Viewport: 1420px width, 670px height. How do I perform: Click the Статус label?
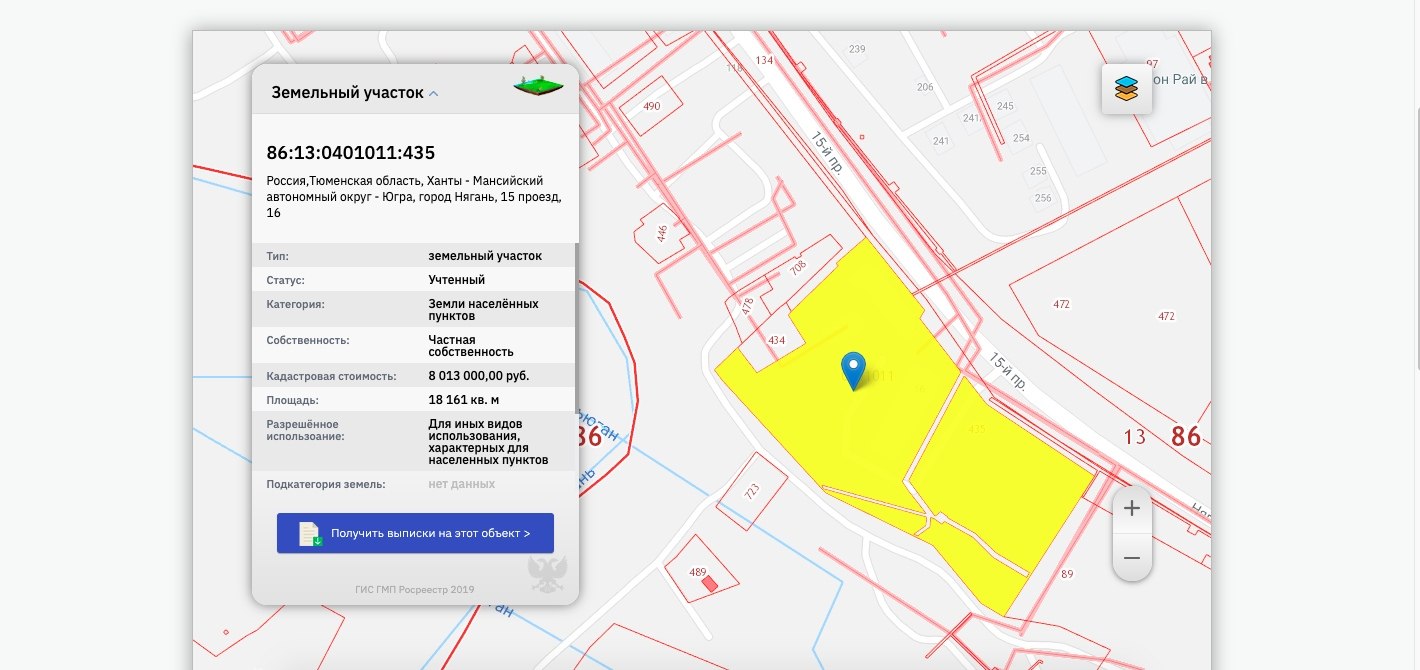[286, 280]
